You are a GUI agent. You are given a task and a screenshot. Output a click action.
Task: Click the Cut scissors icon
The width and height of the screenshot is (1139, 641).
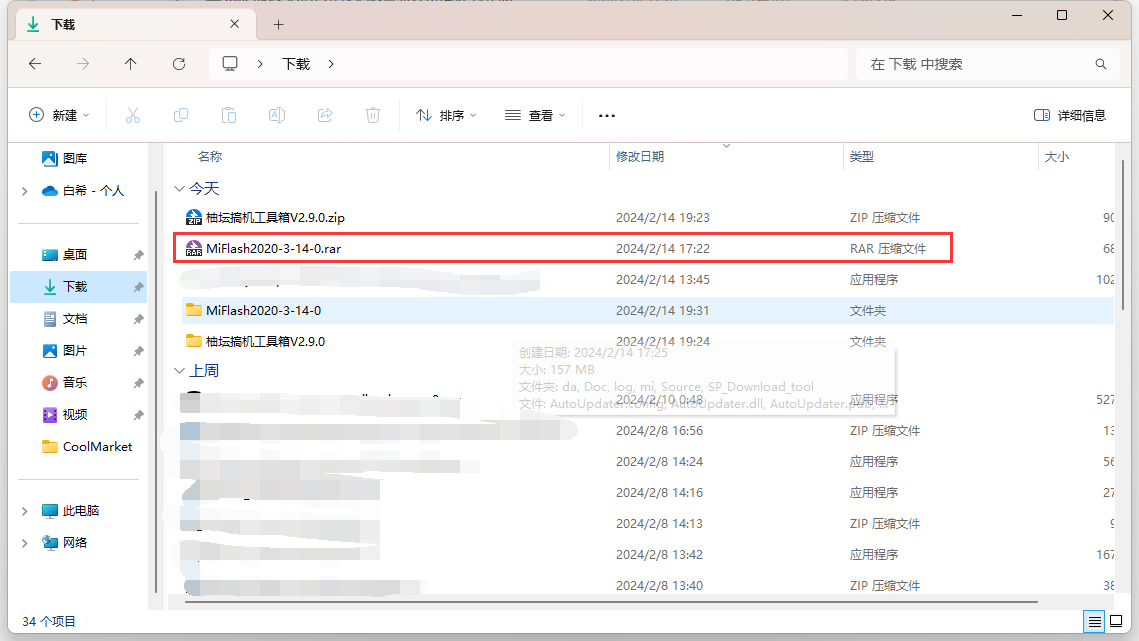click(133, 115)
